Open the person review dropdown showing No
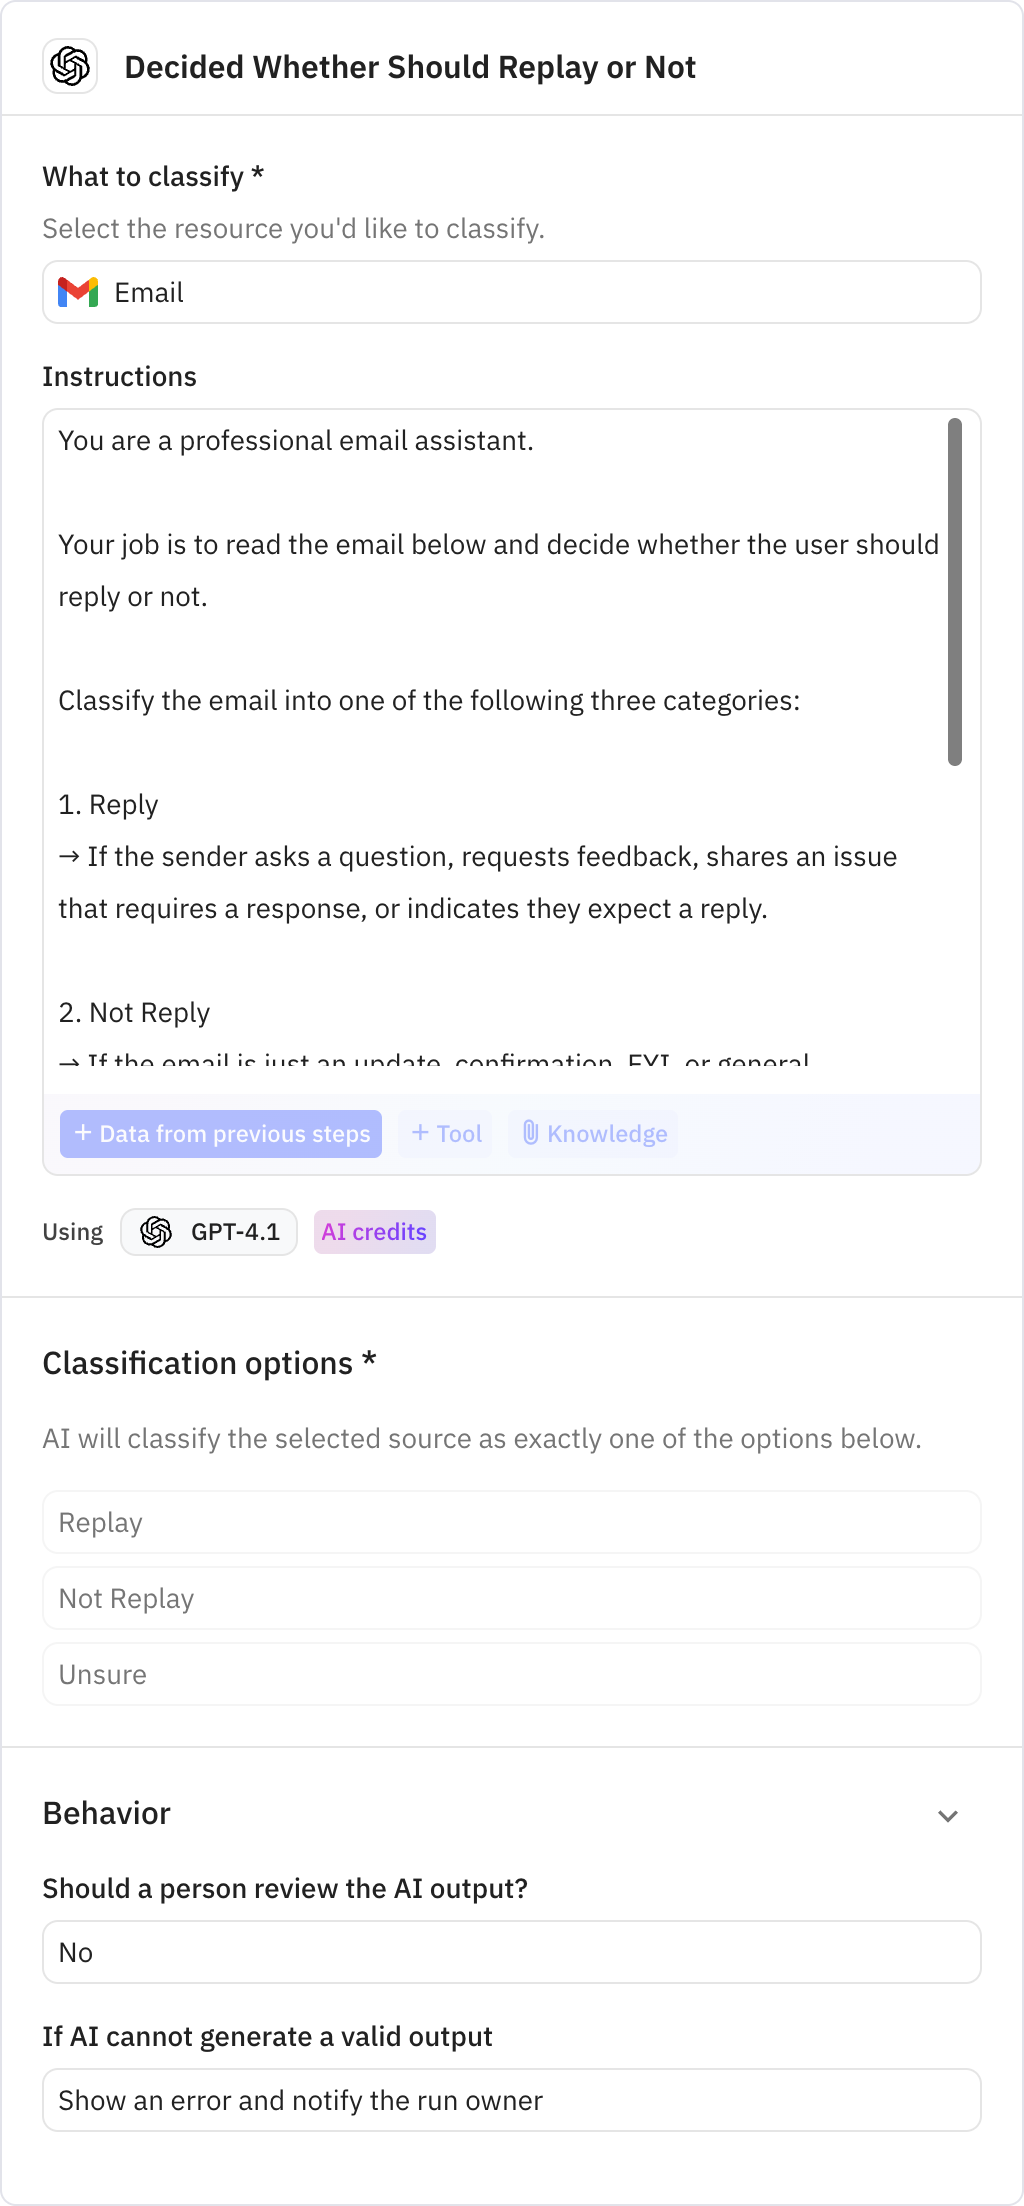This screenshot has height=2206, width=1024. tap(511, 1952)
